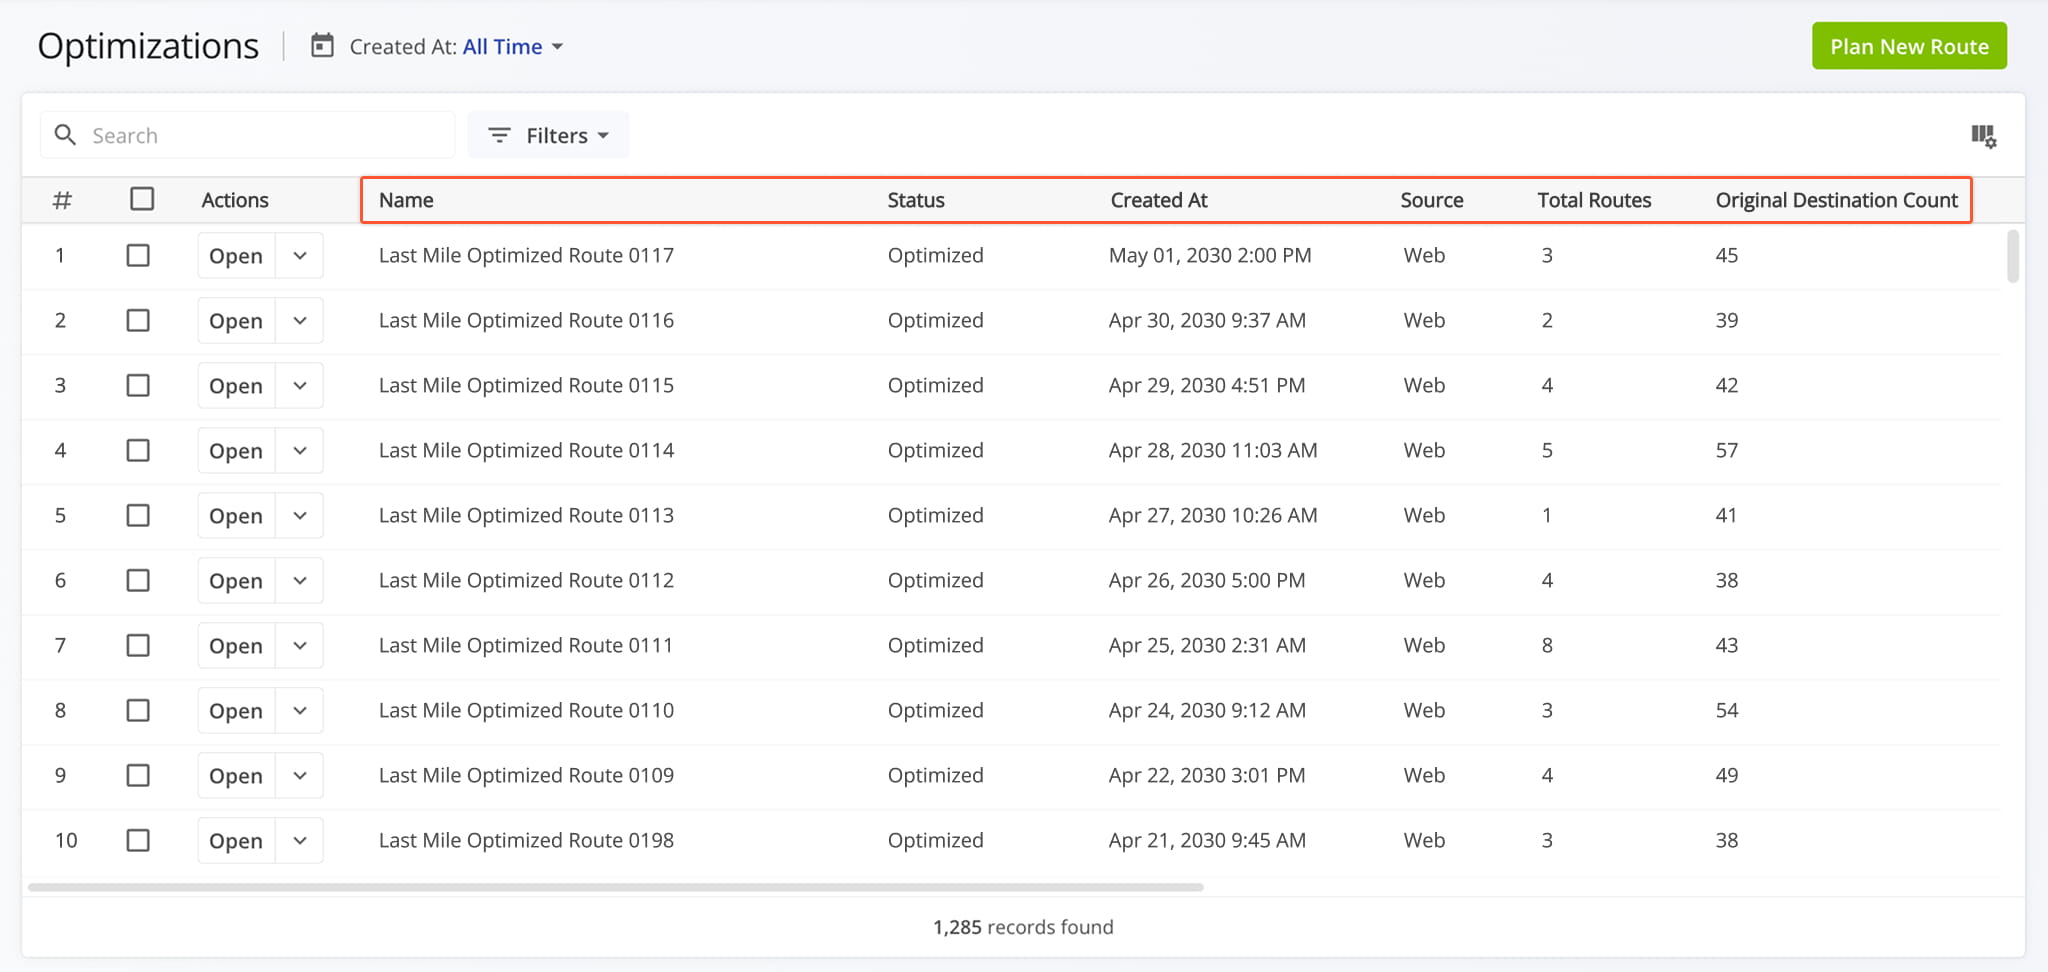Sort by the Status column header

[x=916, y=200]
